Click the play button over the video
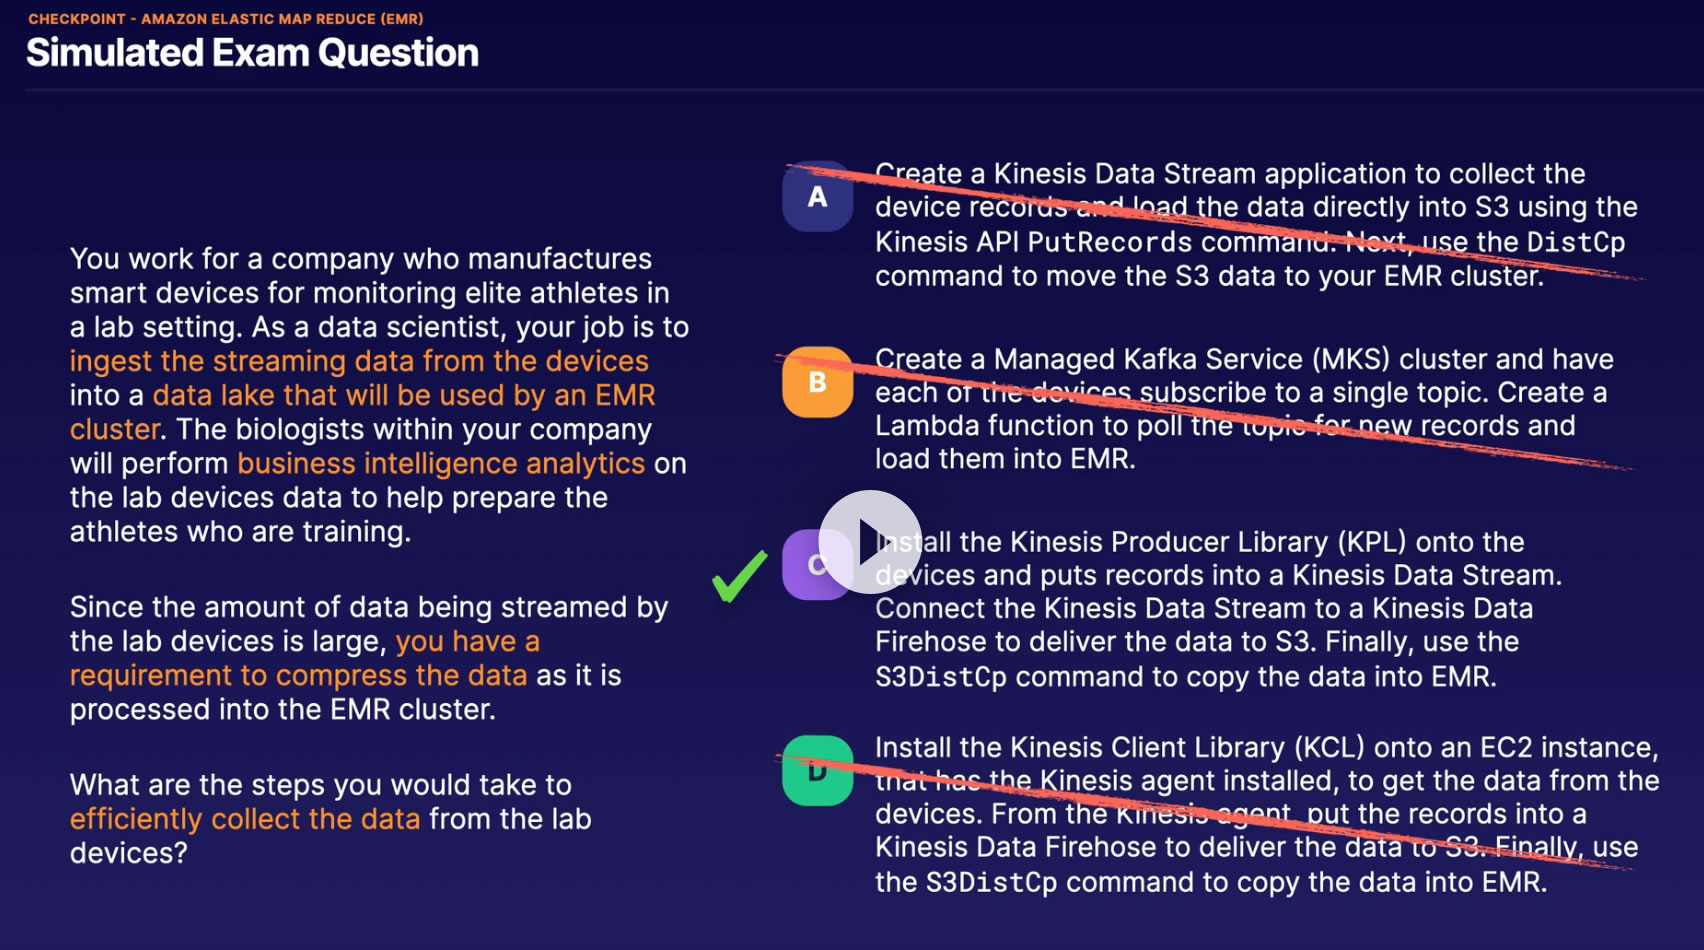This screenshot has width=1704, height=950. click(870, 542)
